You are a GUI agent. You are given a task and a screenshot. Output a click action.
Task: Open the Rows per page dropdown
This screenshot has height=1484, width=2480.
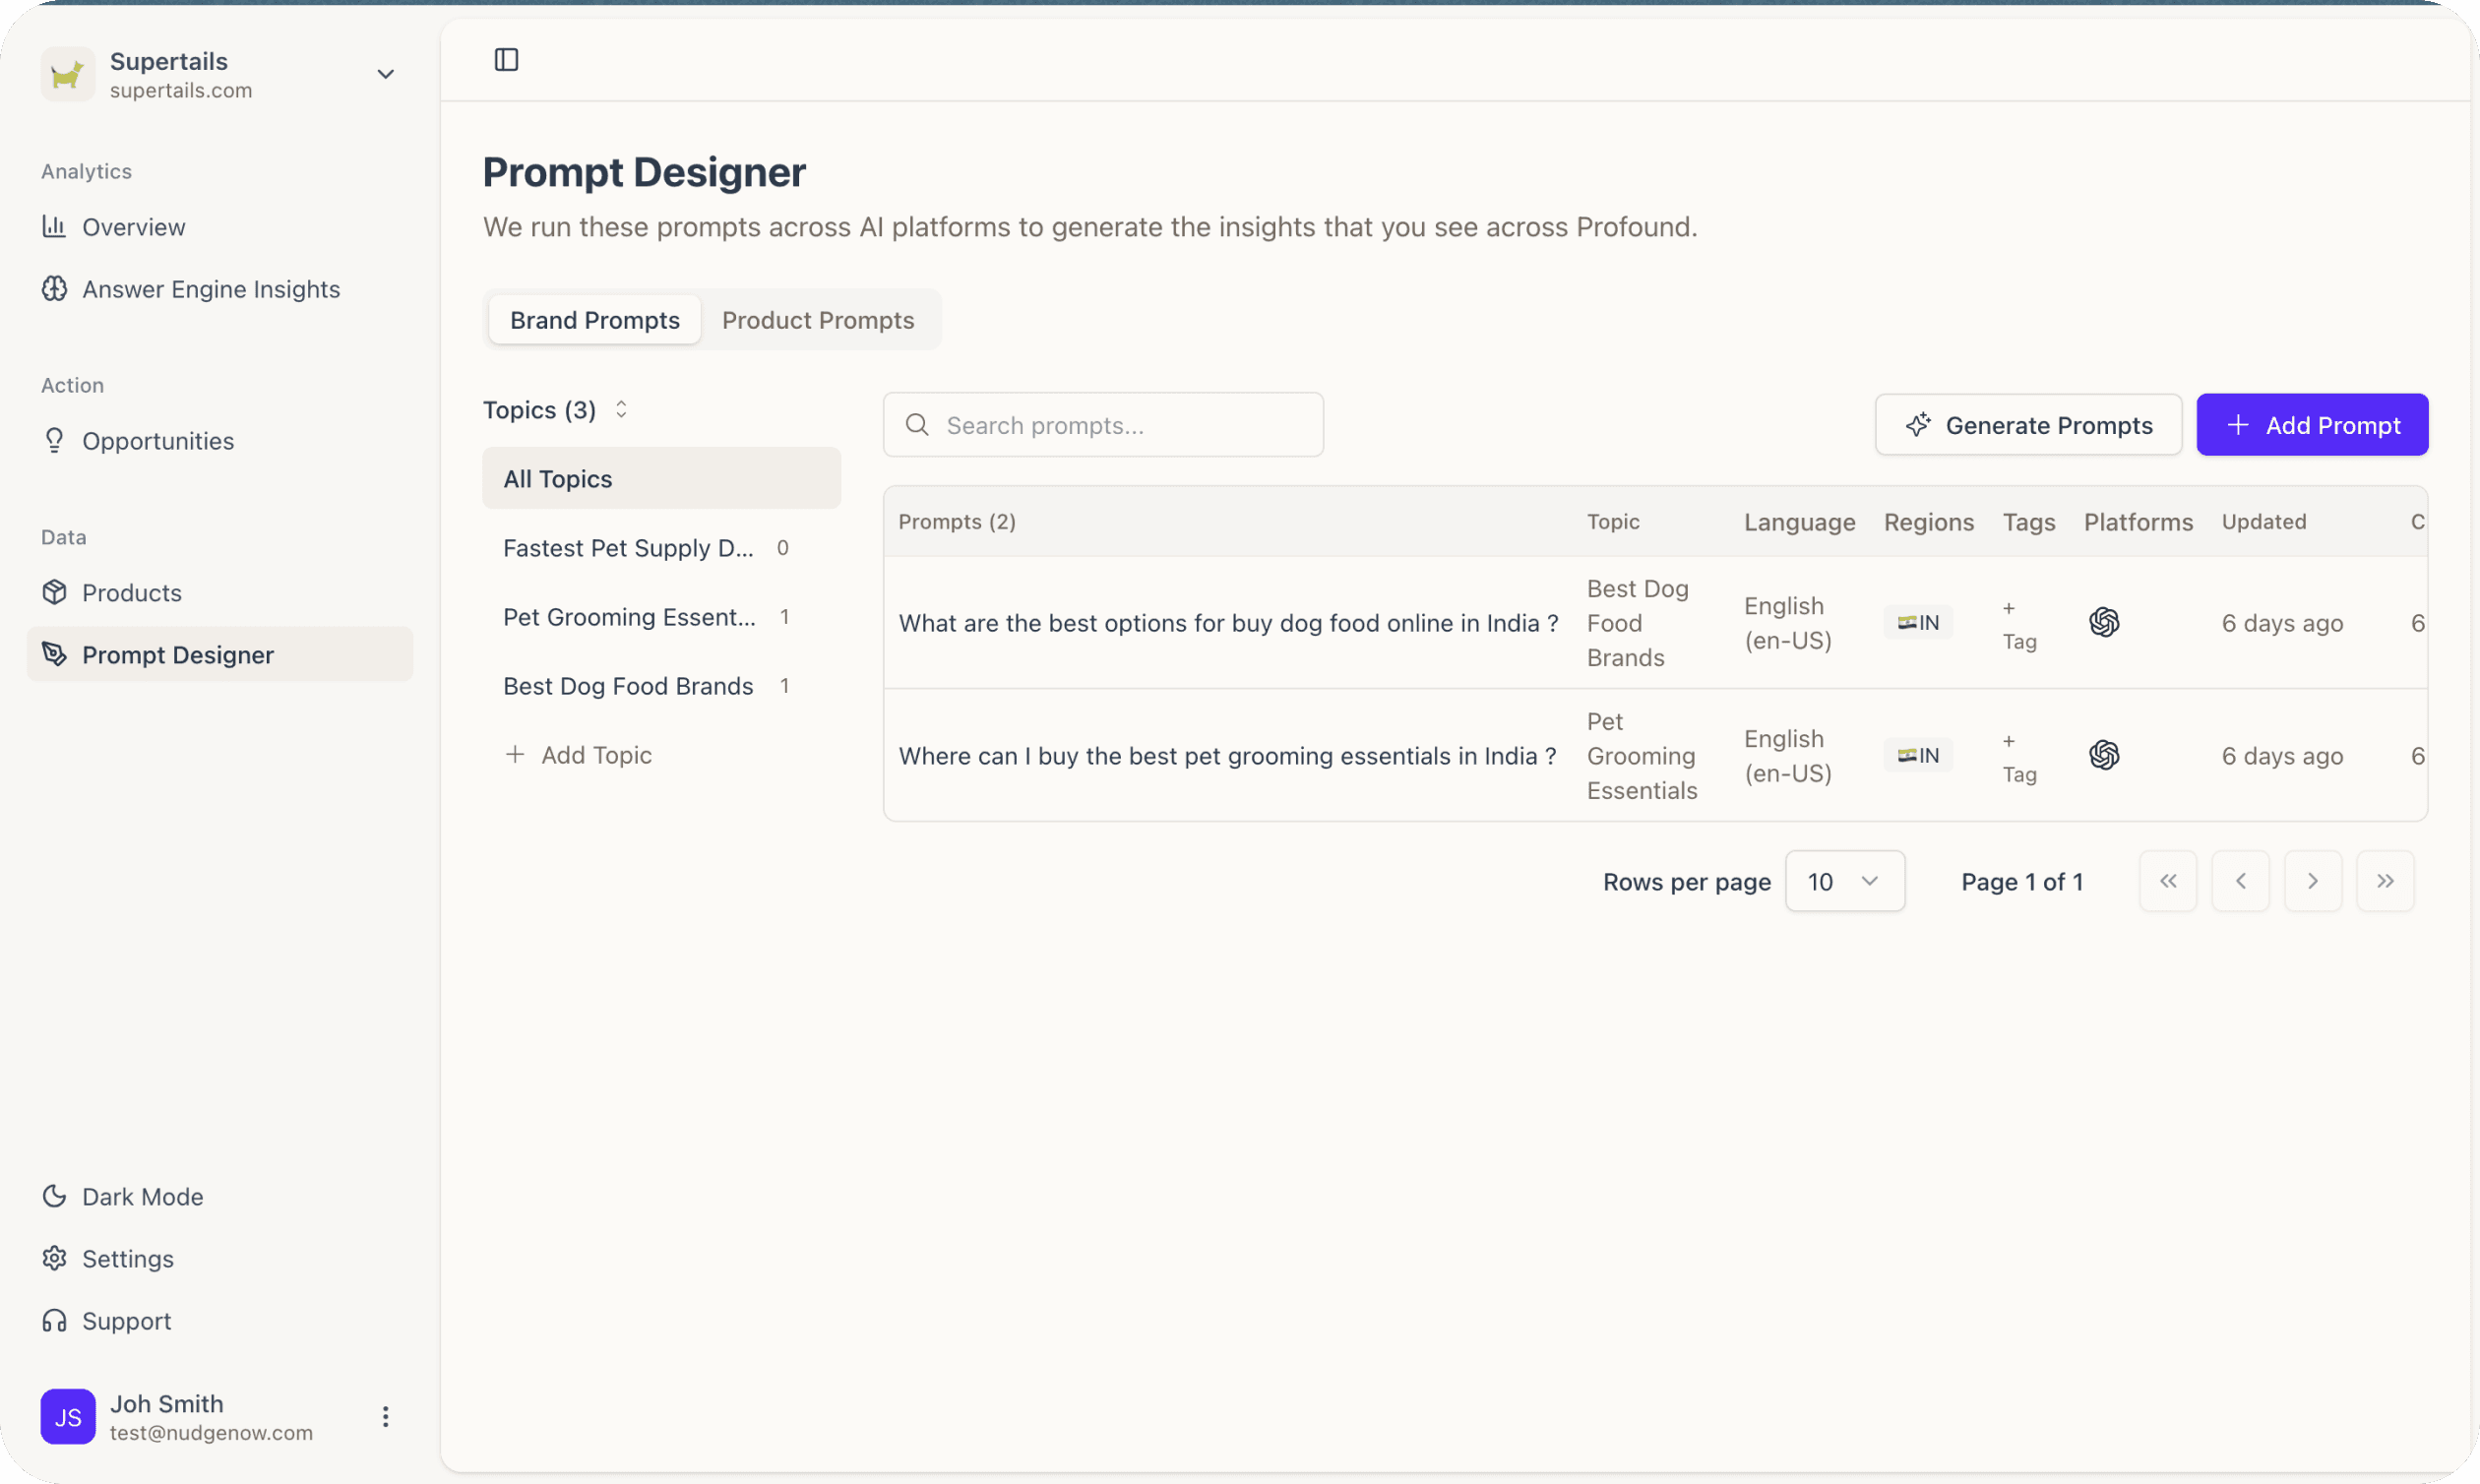[x=1845, y=881]
